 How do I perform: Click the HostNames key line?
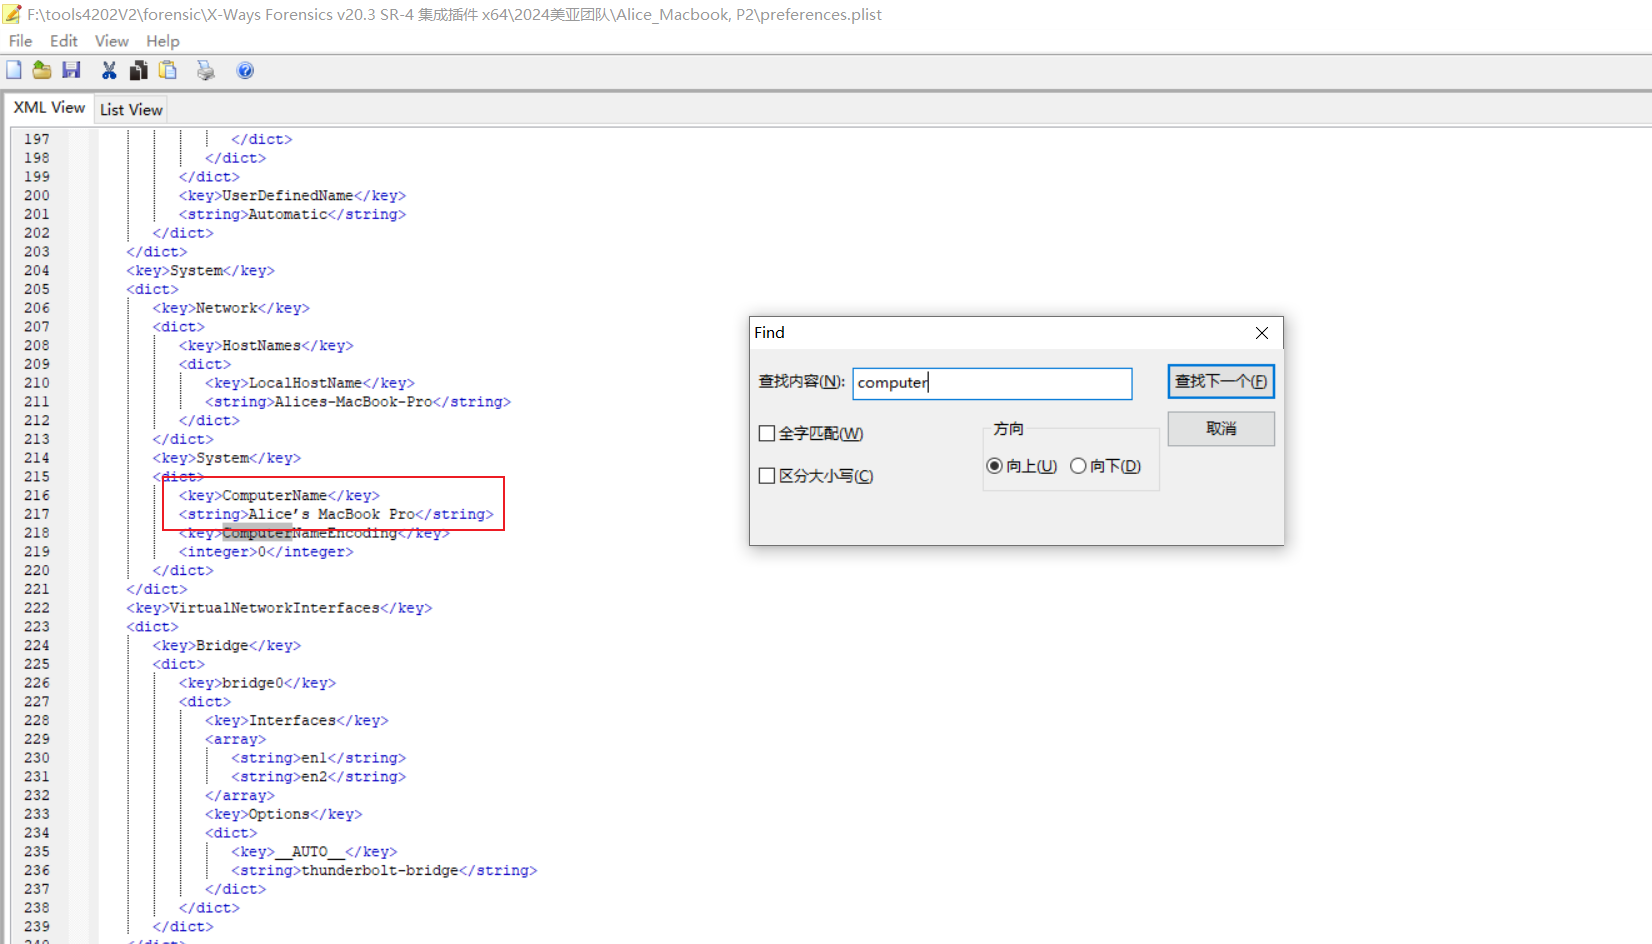point(266,345)
